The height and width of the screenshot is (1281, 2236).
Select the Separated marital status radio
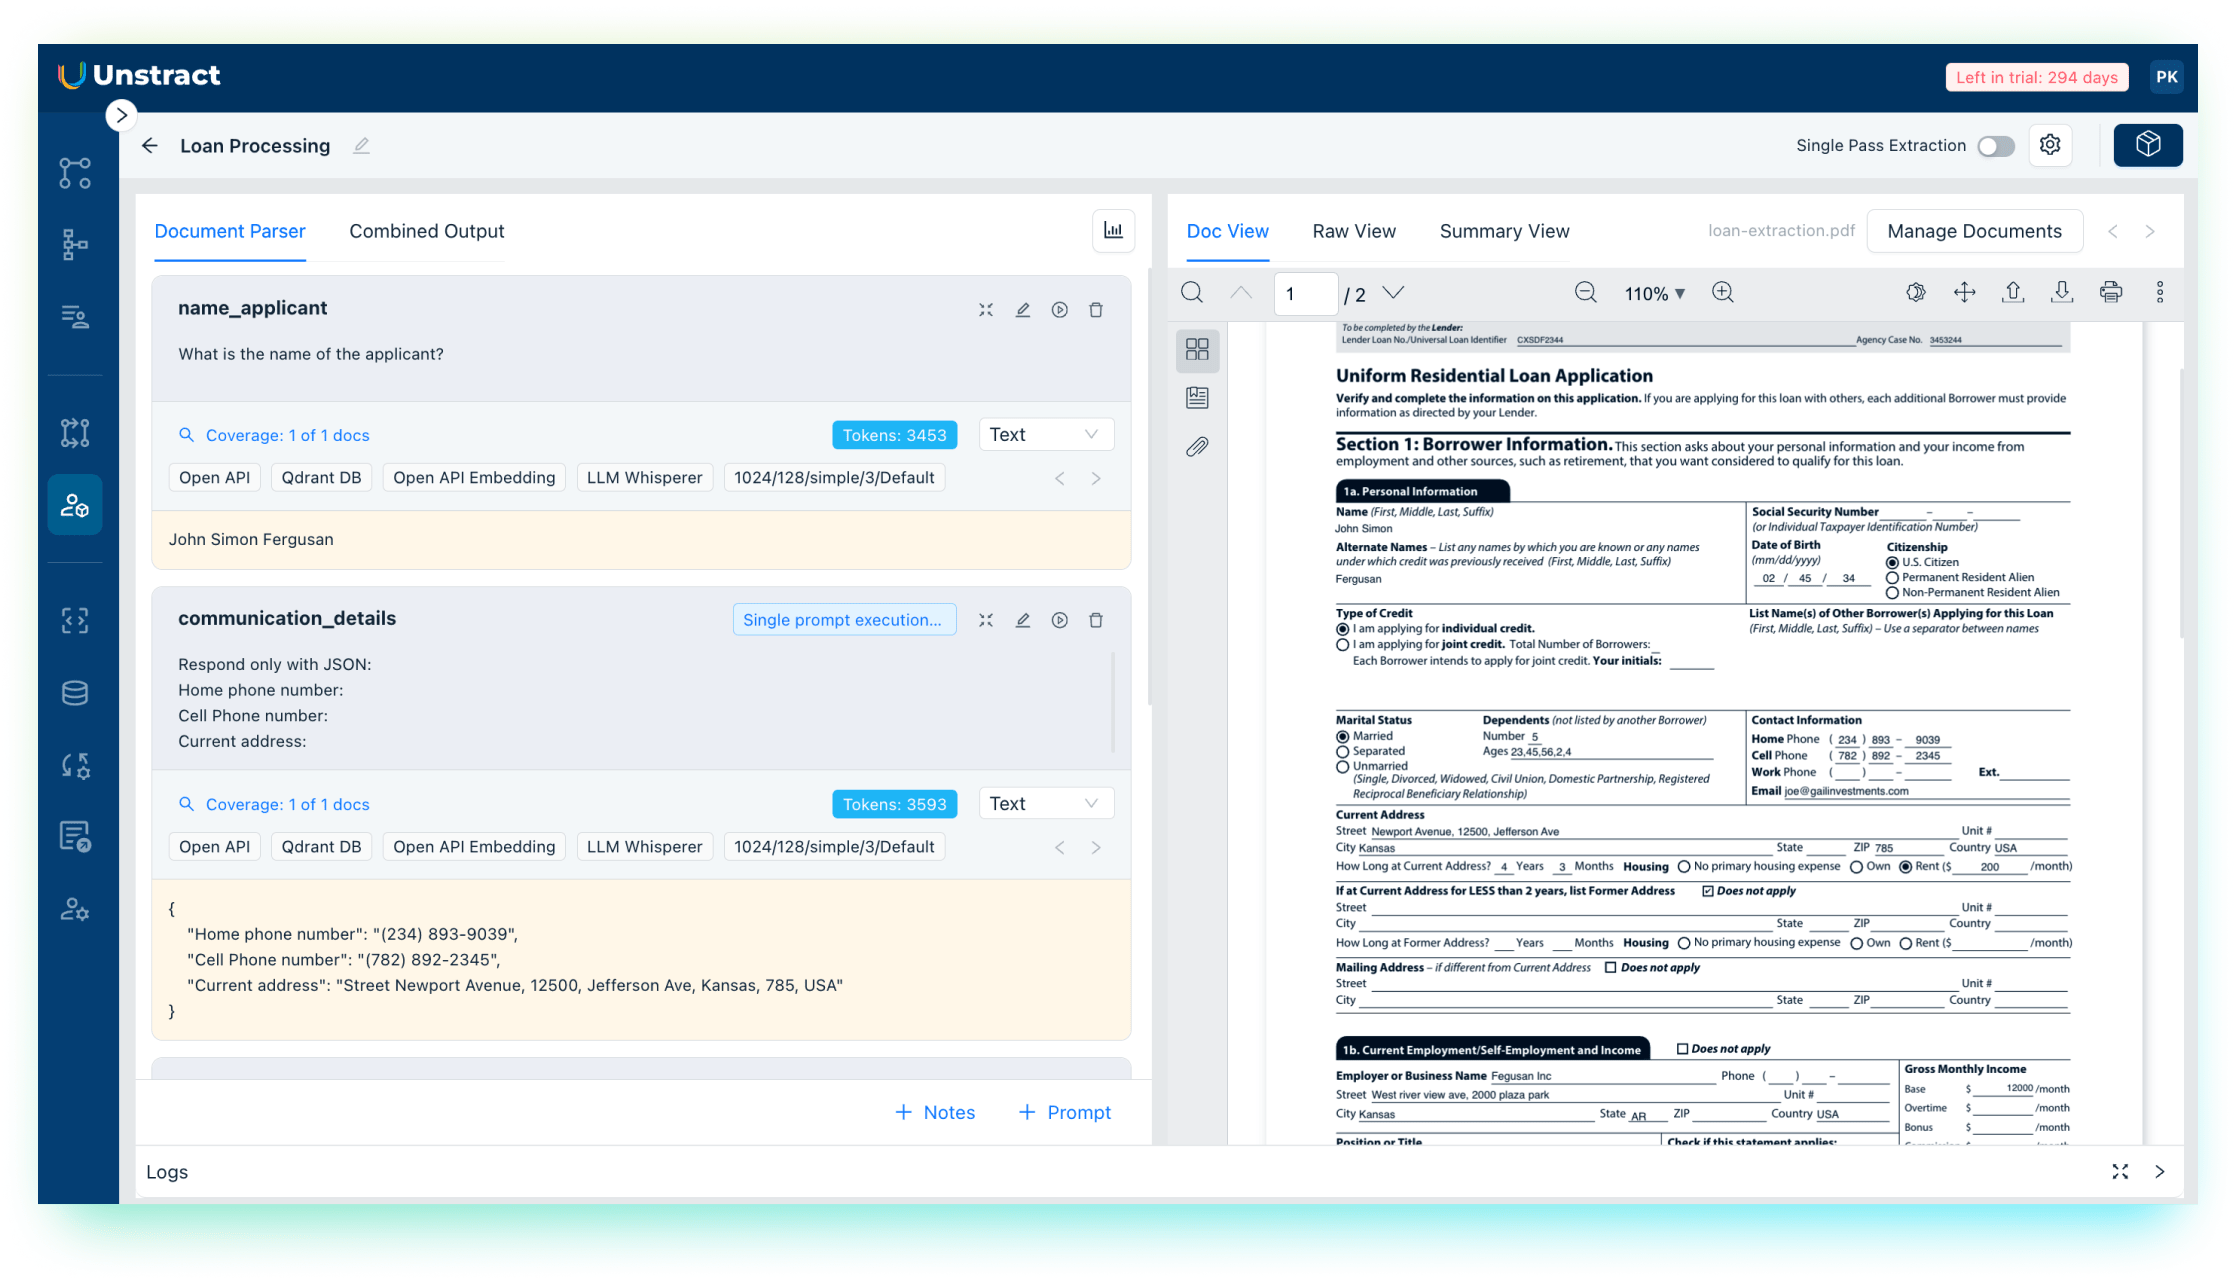[1343, 752]
